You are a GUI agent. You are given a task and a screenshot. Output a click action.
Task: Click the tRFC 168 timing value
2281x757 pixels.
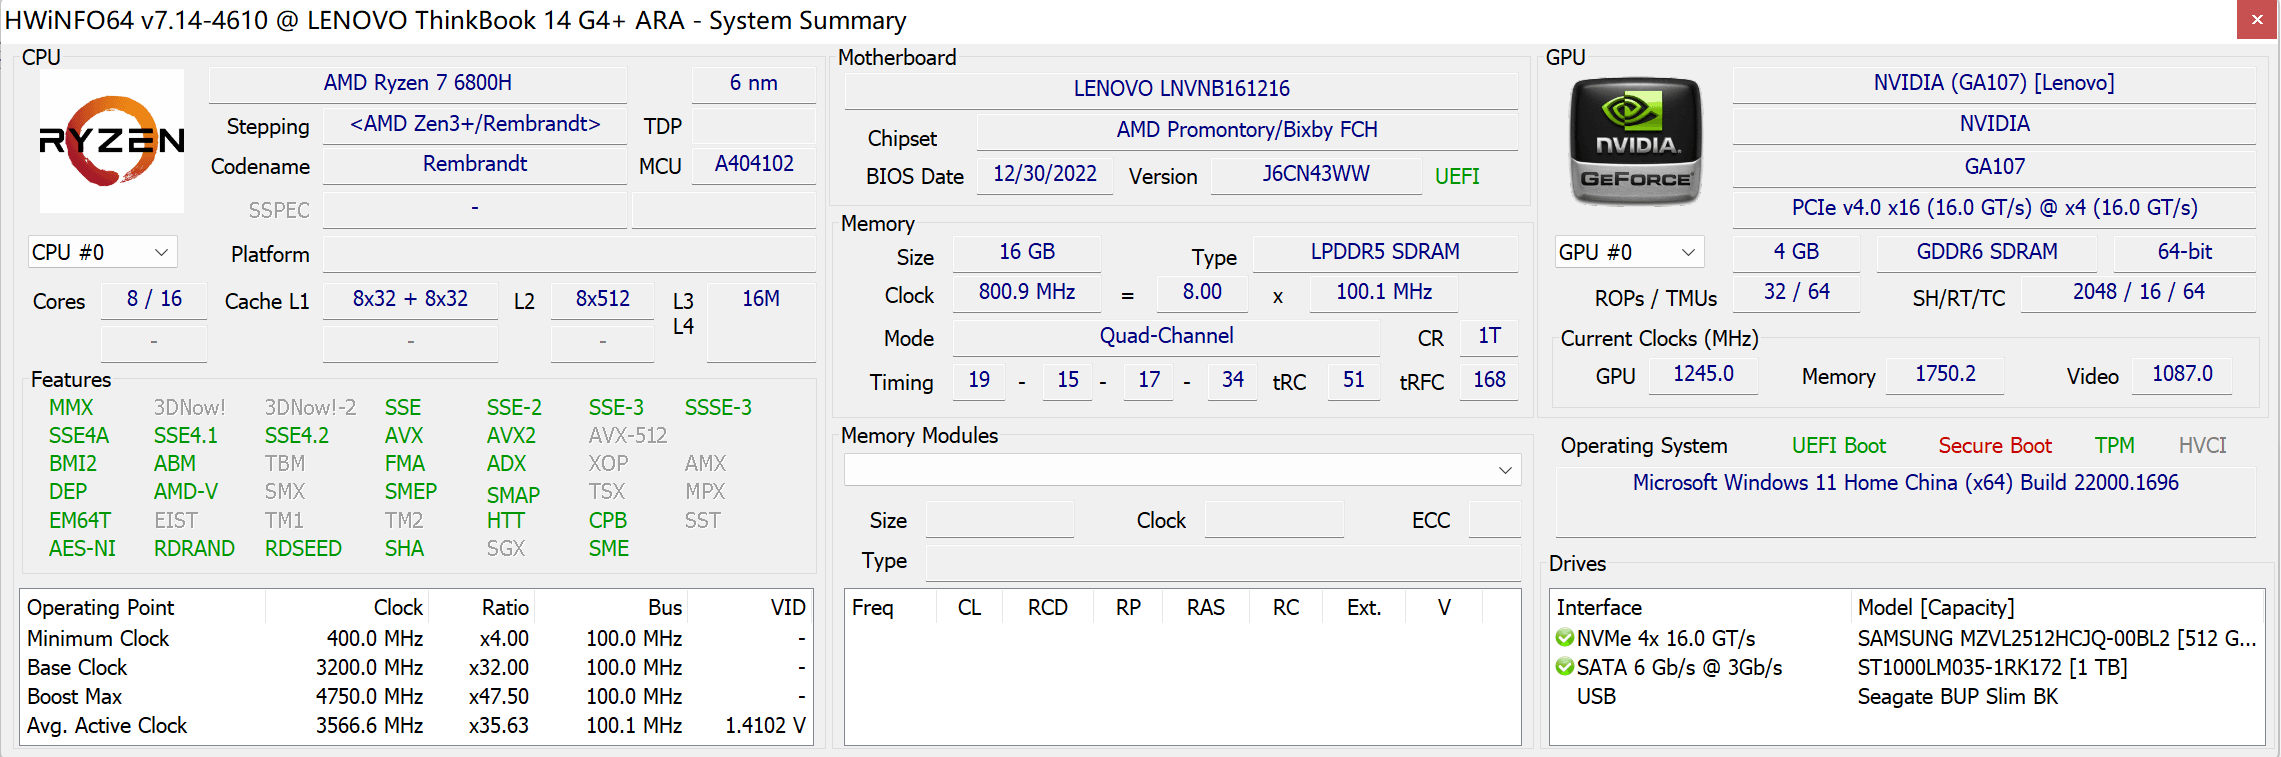point(1489,380)
